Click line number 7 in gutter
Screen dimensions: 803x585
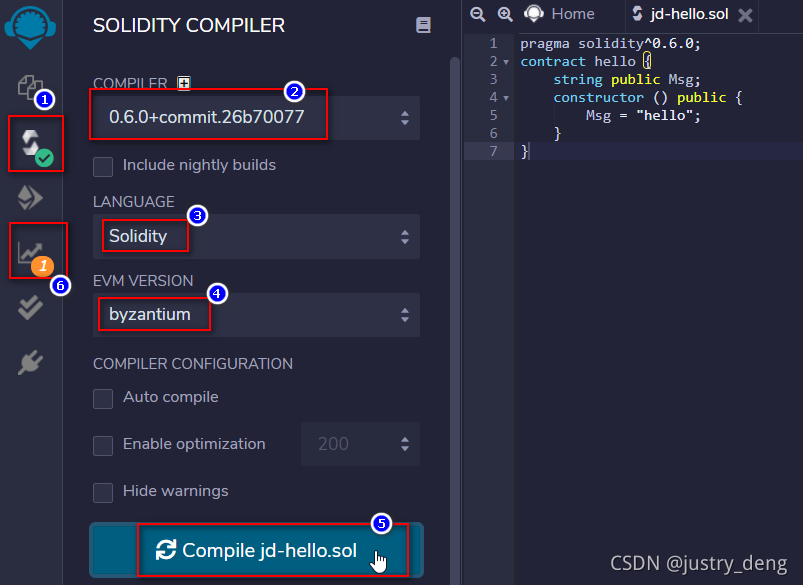point(493,152)
